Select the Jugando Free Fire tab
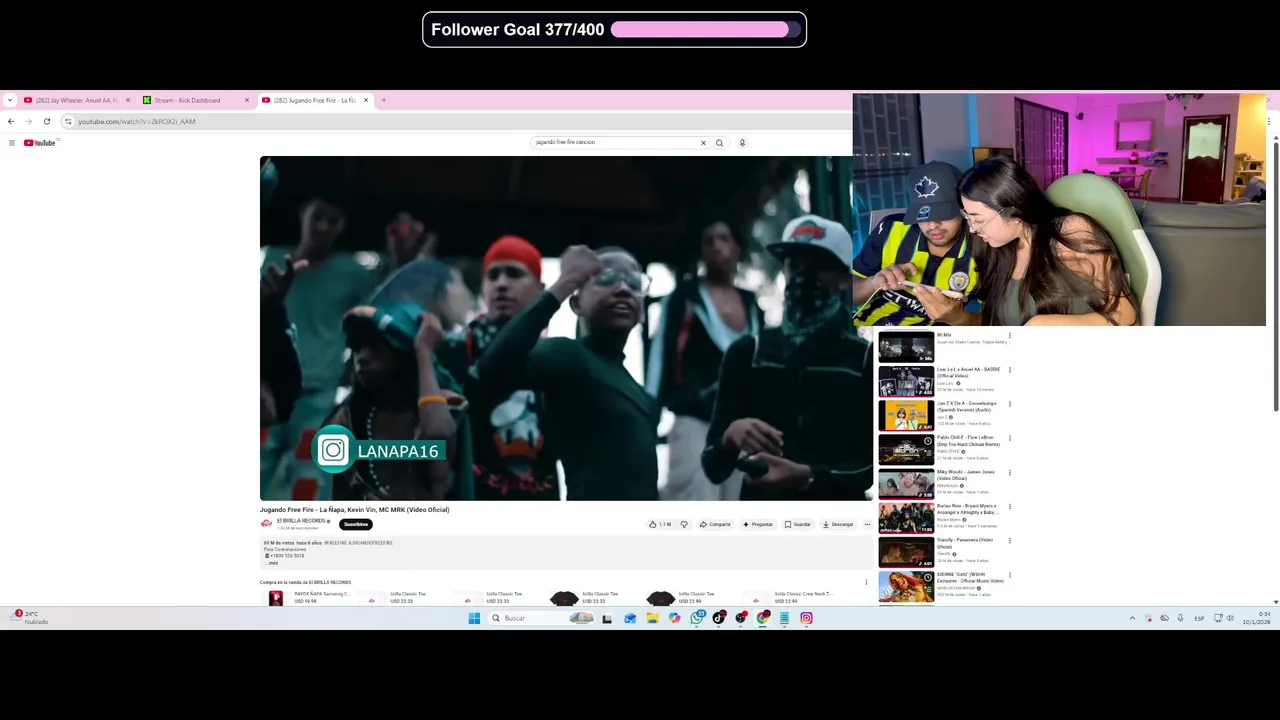Viewport: 1280px width, 720px height. (315, 100)
